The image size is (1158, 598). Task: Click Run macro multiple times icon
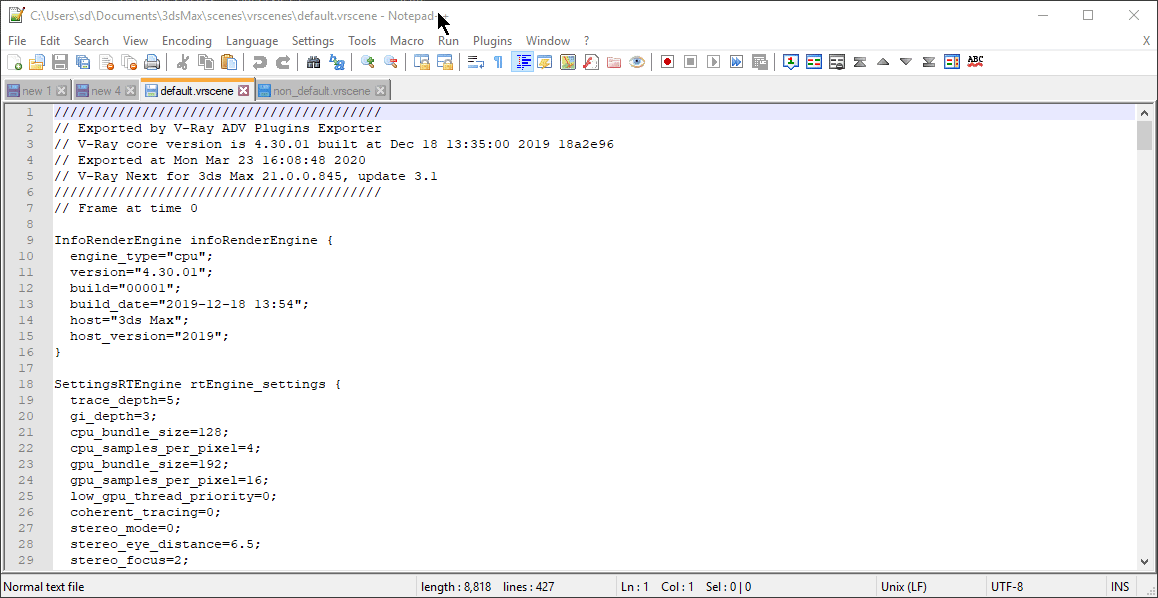(x=736, y=62)
